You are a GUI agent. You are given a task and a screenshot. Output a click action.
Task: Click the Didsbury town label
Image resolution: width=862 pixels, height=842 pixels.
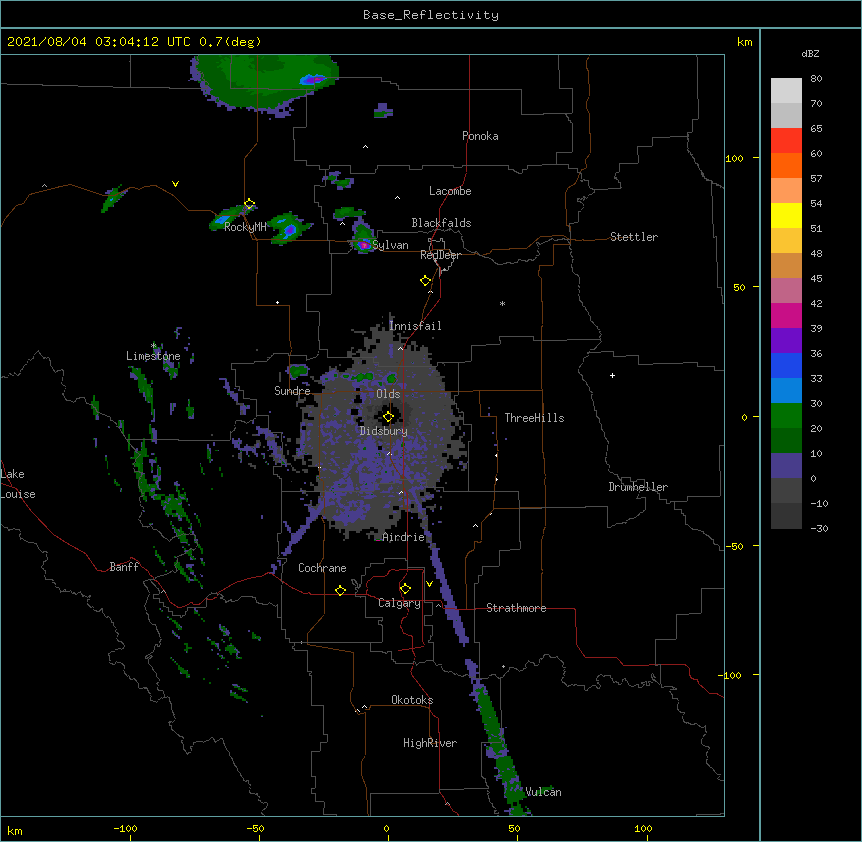[383, 431]
